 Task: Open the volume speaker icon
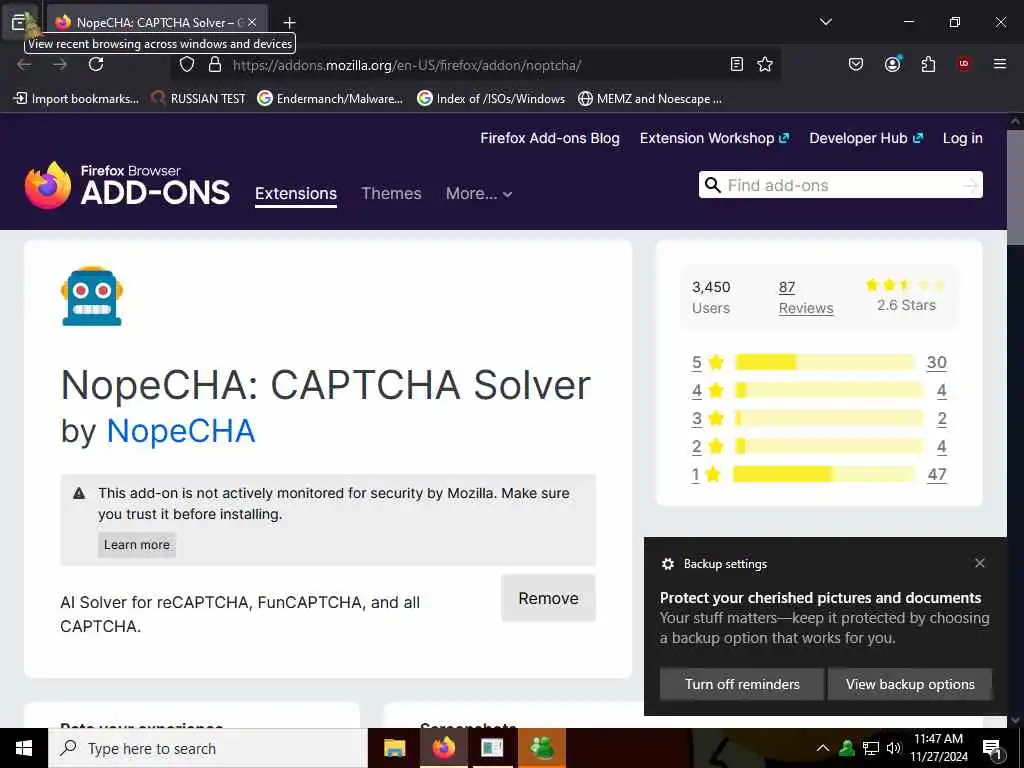(893, 748)
